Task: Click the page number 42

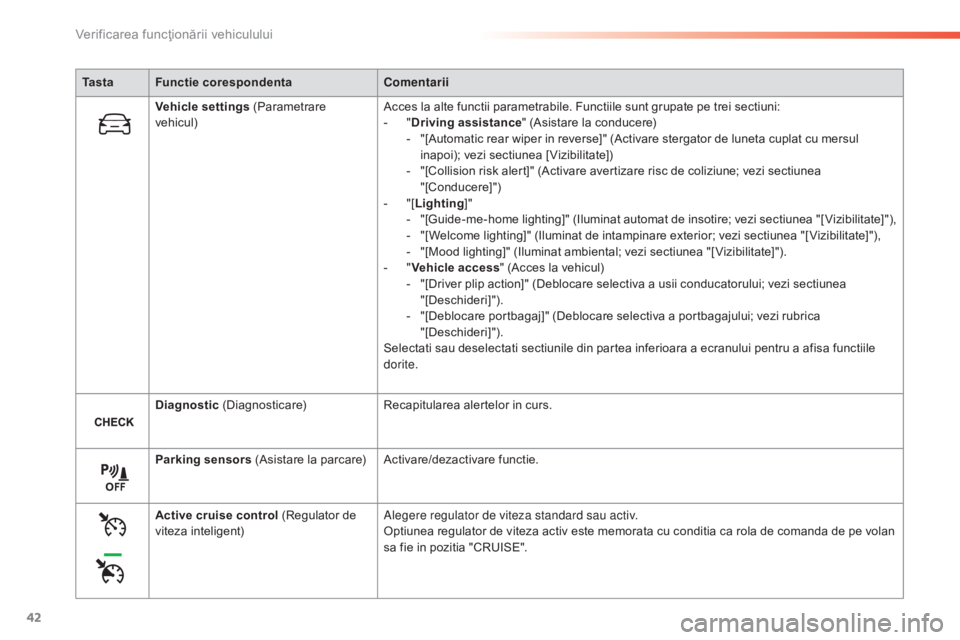Action: 34,617
